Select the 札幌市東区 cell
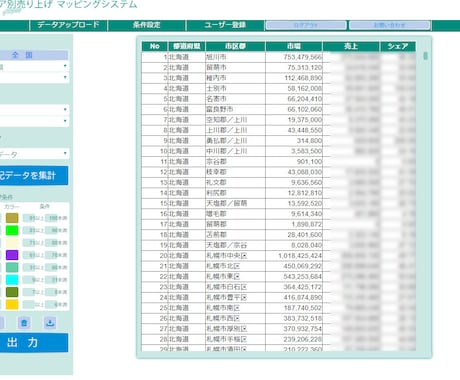 click(x=235, y=276)
